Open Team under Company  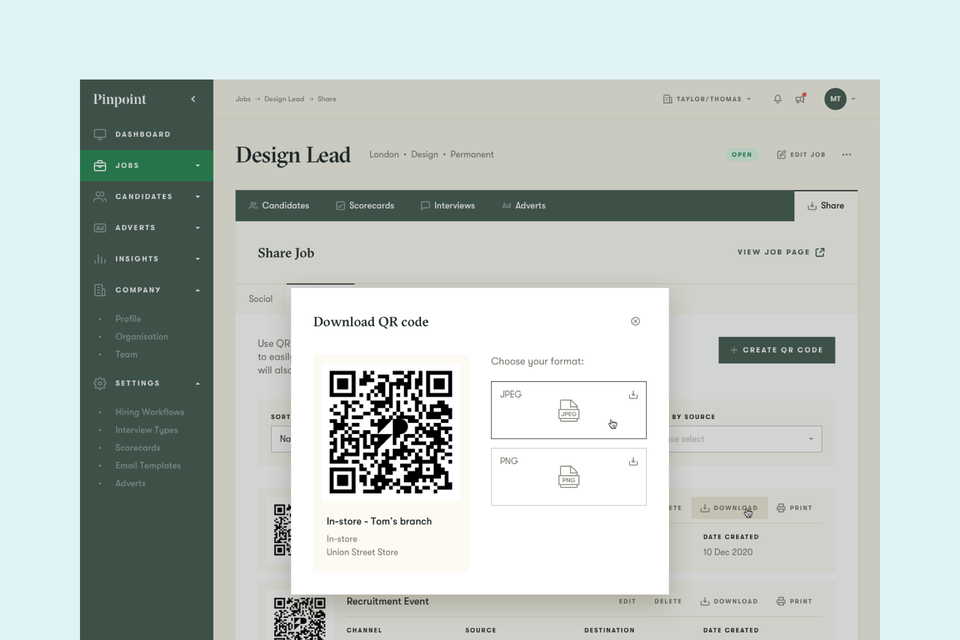[126, 354]
